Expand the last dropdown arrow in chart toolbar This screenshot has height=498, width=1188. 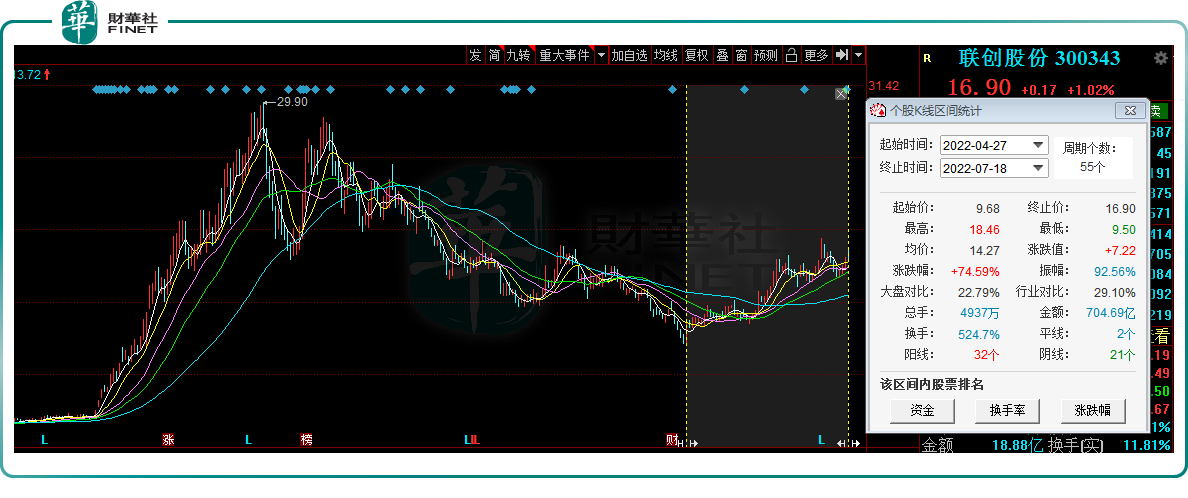coord(858,55)
